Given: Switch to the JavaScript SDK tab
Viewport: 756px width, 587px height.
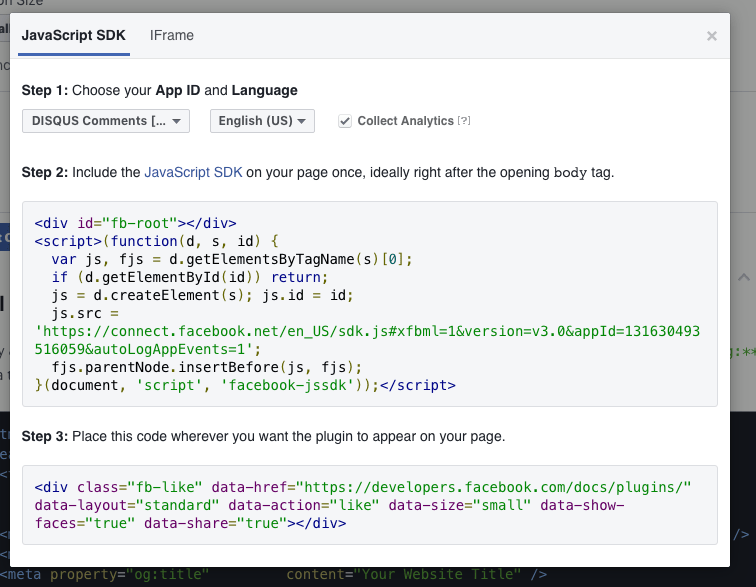Looking at the screenshot, I should pyautogui.click(x=73, y=35).
